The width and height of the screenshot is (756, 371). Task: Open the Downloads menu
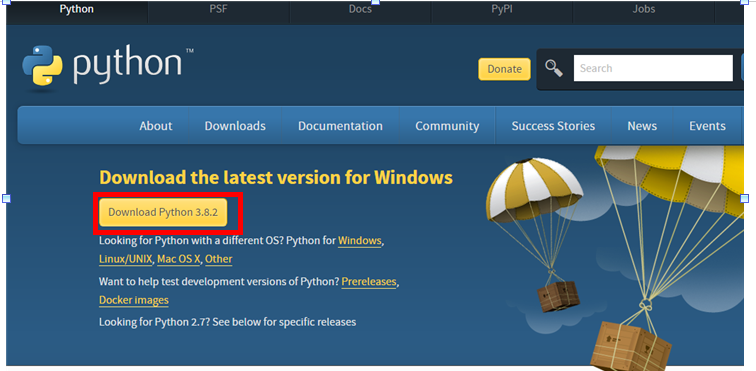[x=235, y=126]
